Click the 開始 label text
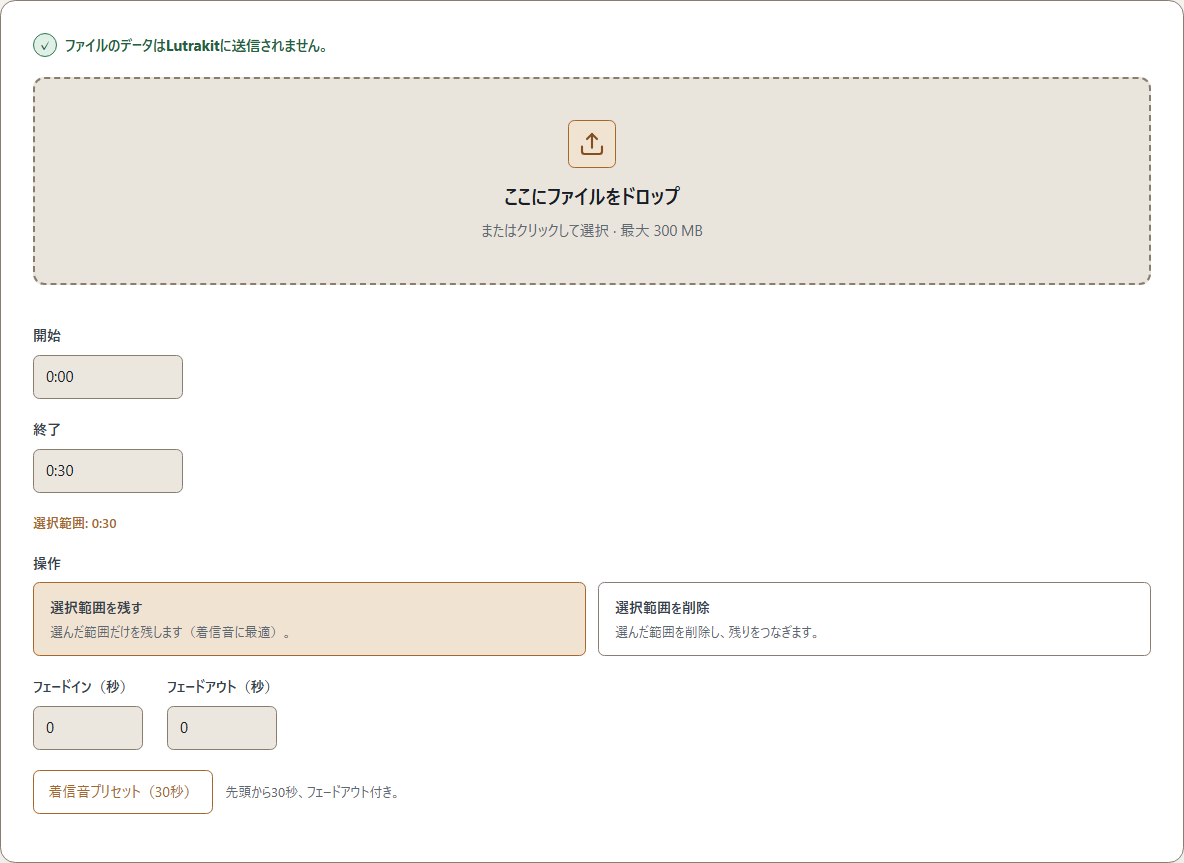Image resolution: width=1184 pixels, height=863 pixels. pos(47,336)
